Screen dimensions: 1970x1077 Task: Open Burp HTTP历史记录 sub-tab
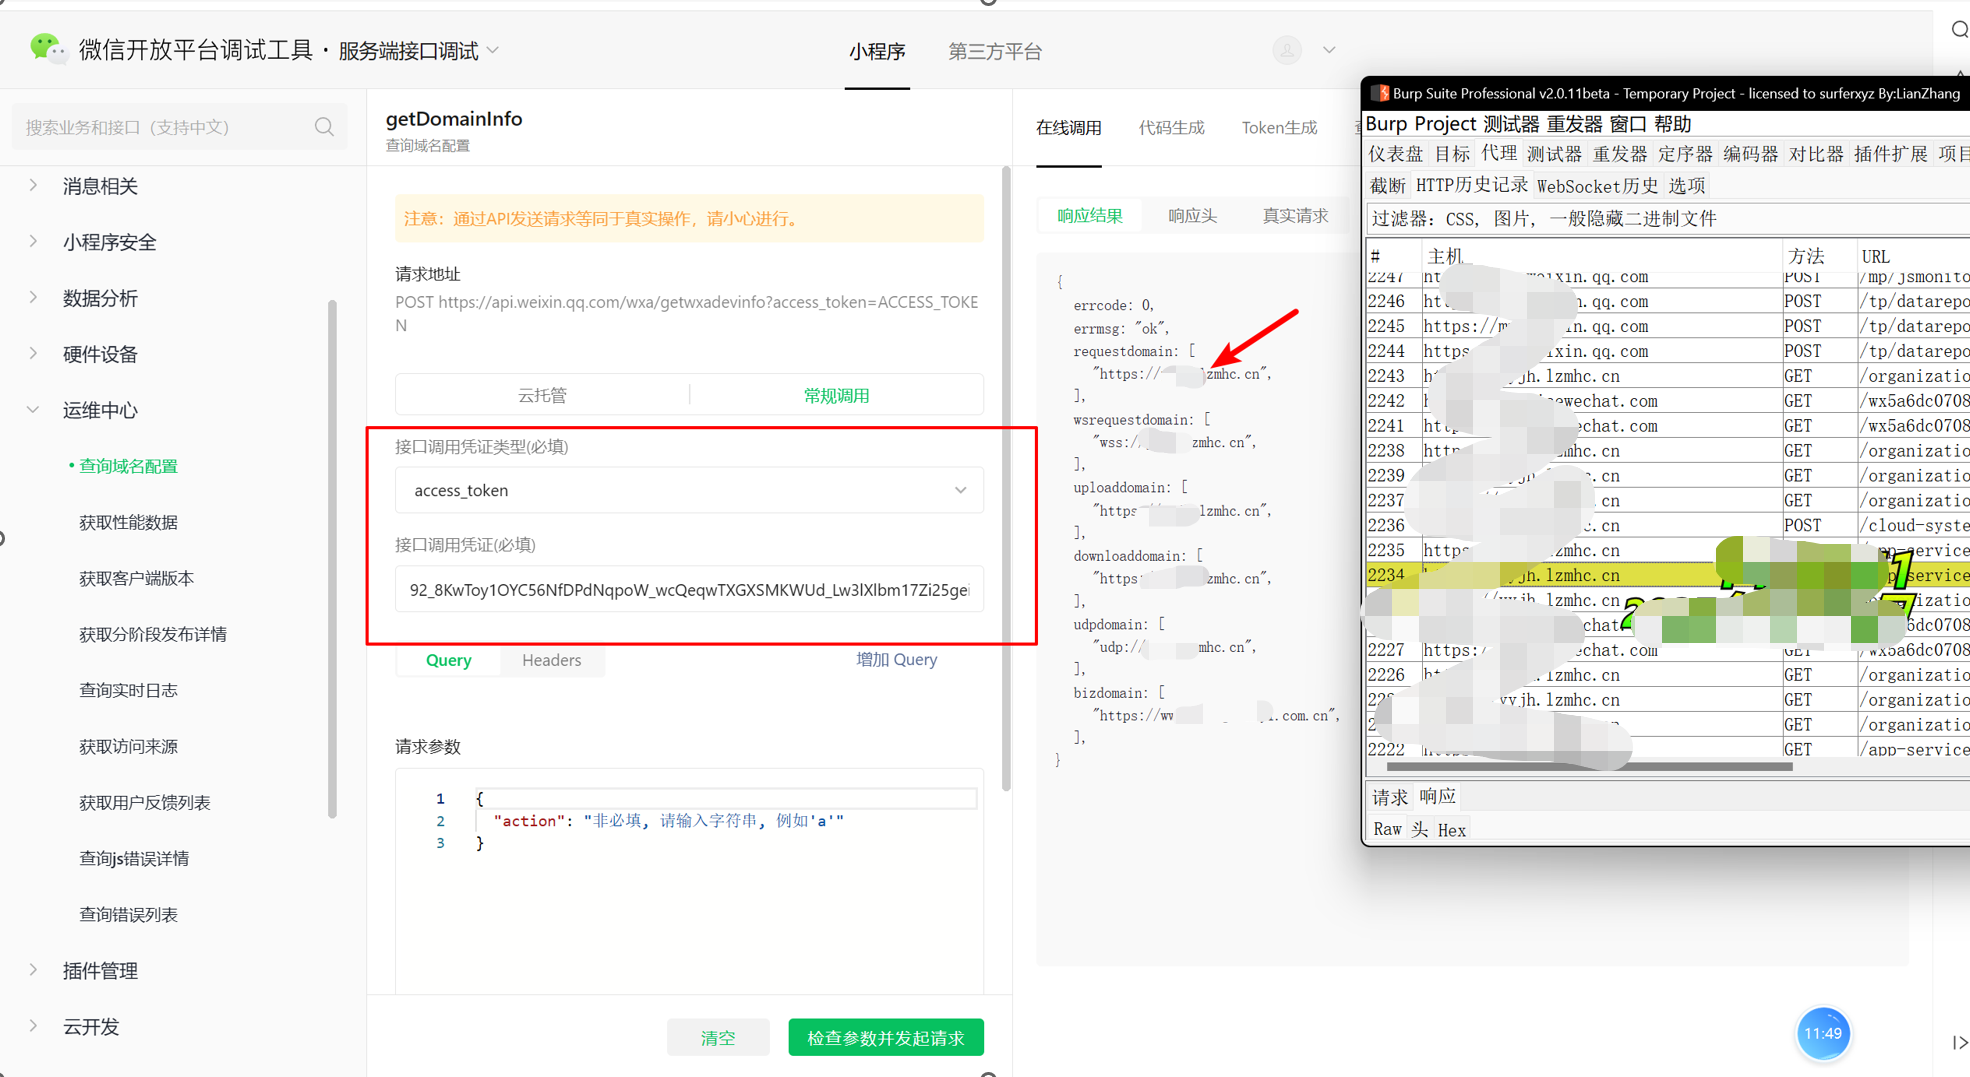tap(1471, 186)
